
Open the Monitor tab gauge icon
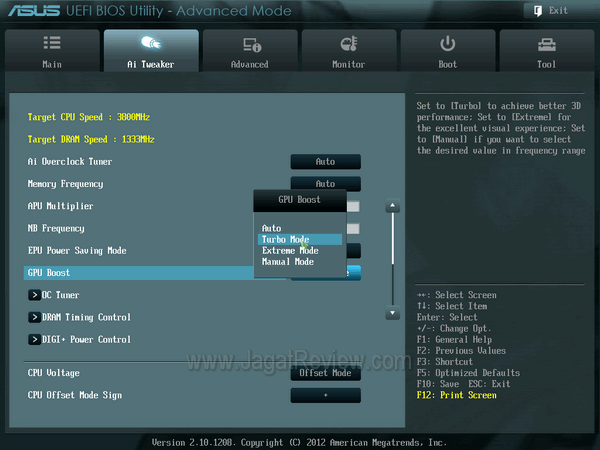pos(349,44)
